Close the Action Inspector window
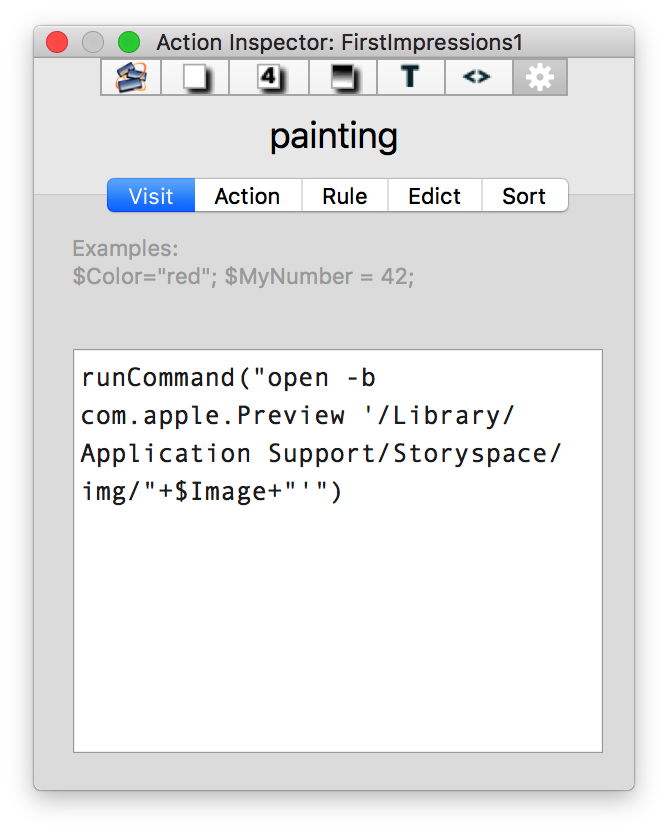Screen dimensions: 668x832 [57, 42]
